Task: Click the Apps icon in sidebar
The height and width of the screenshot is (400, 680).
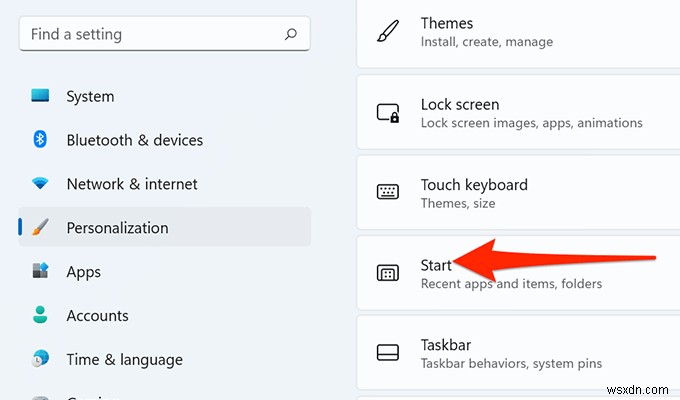Action: pos(40,271)
